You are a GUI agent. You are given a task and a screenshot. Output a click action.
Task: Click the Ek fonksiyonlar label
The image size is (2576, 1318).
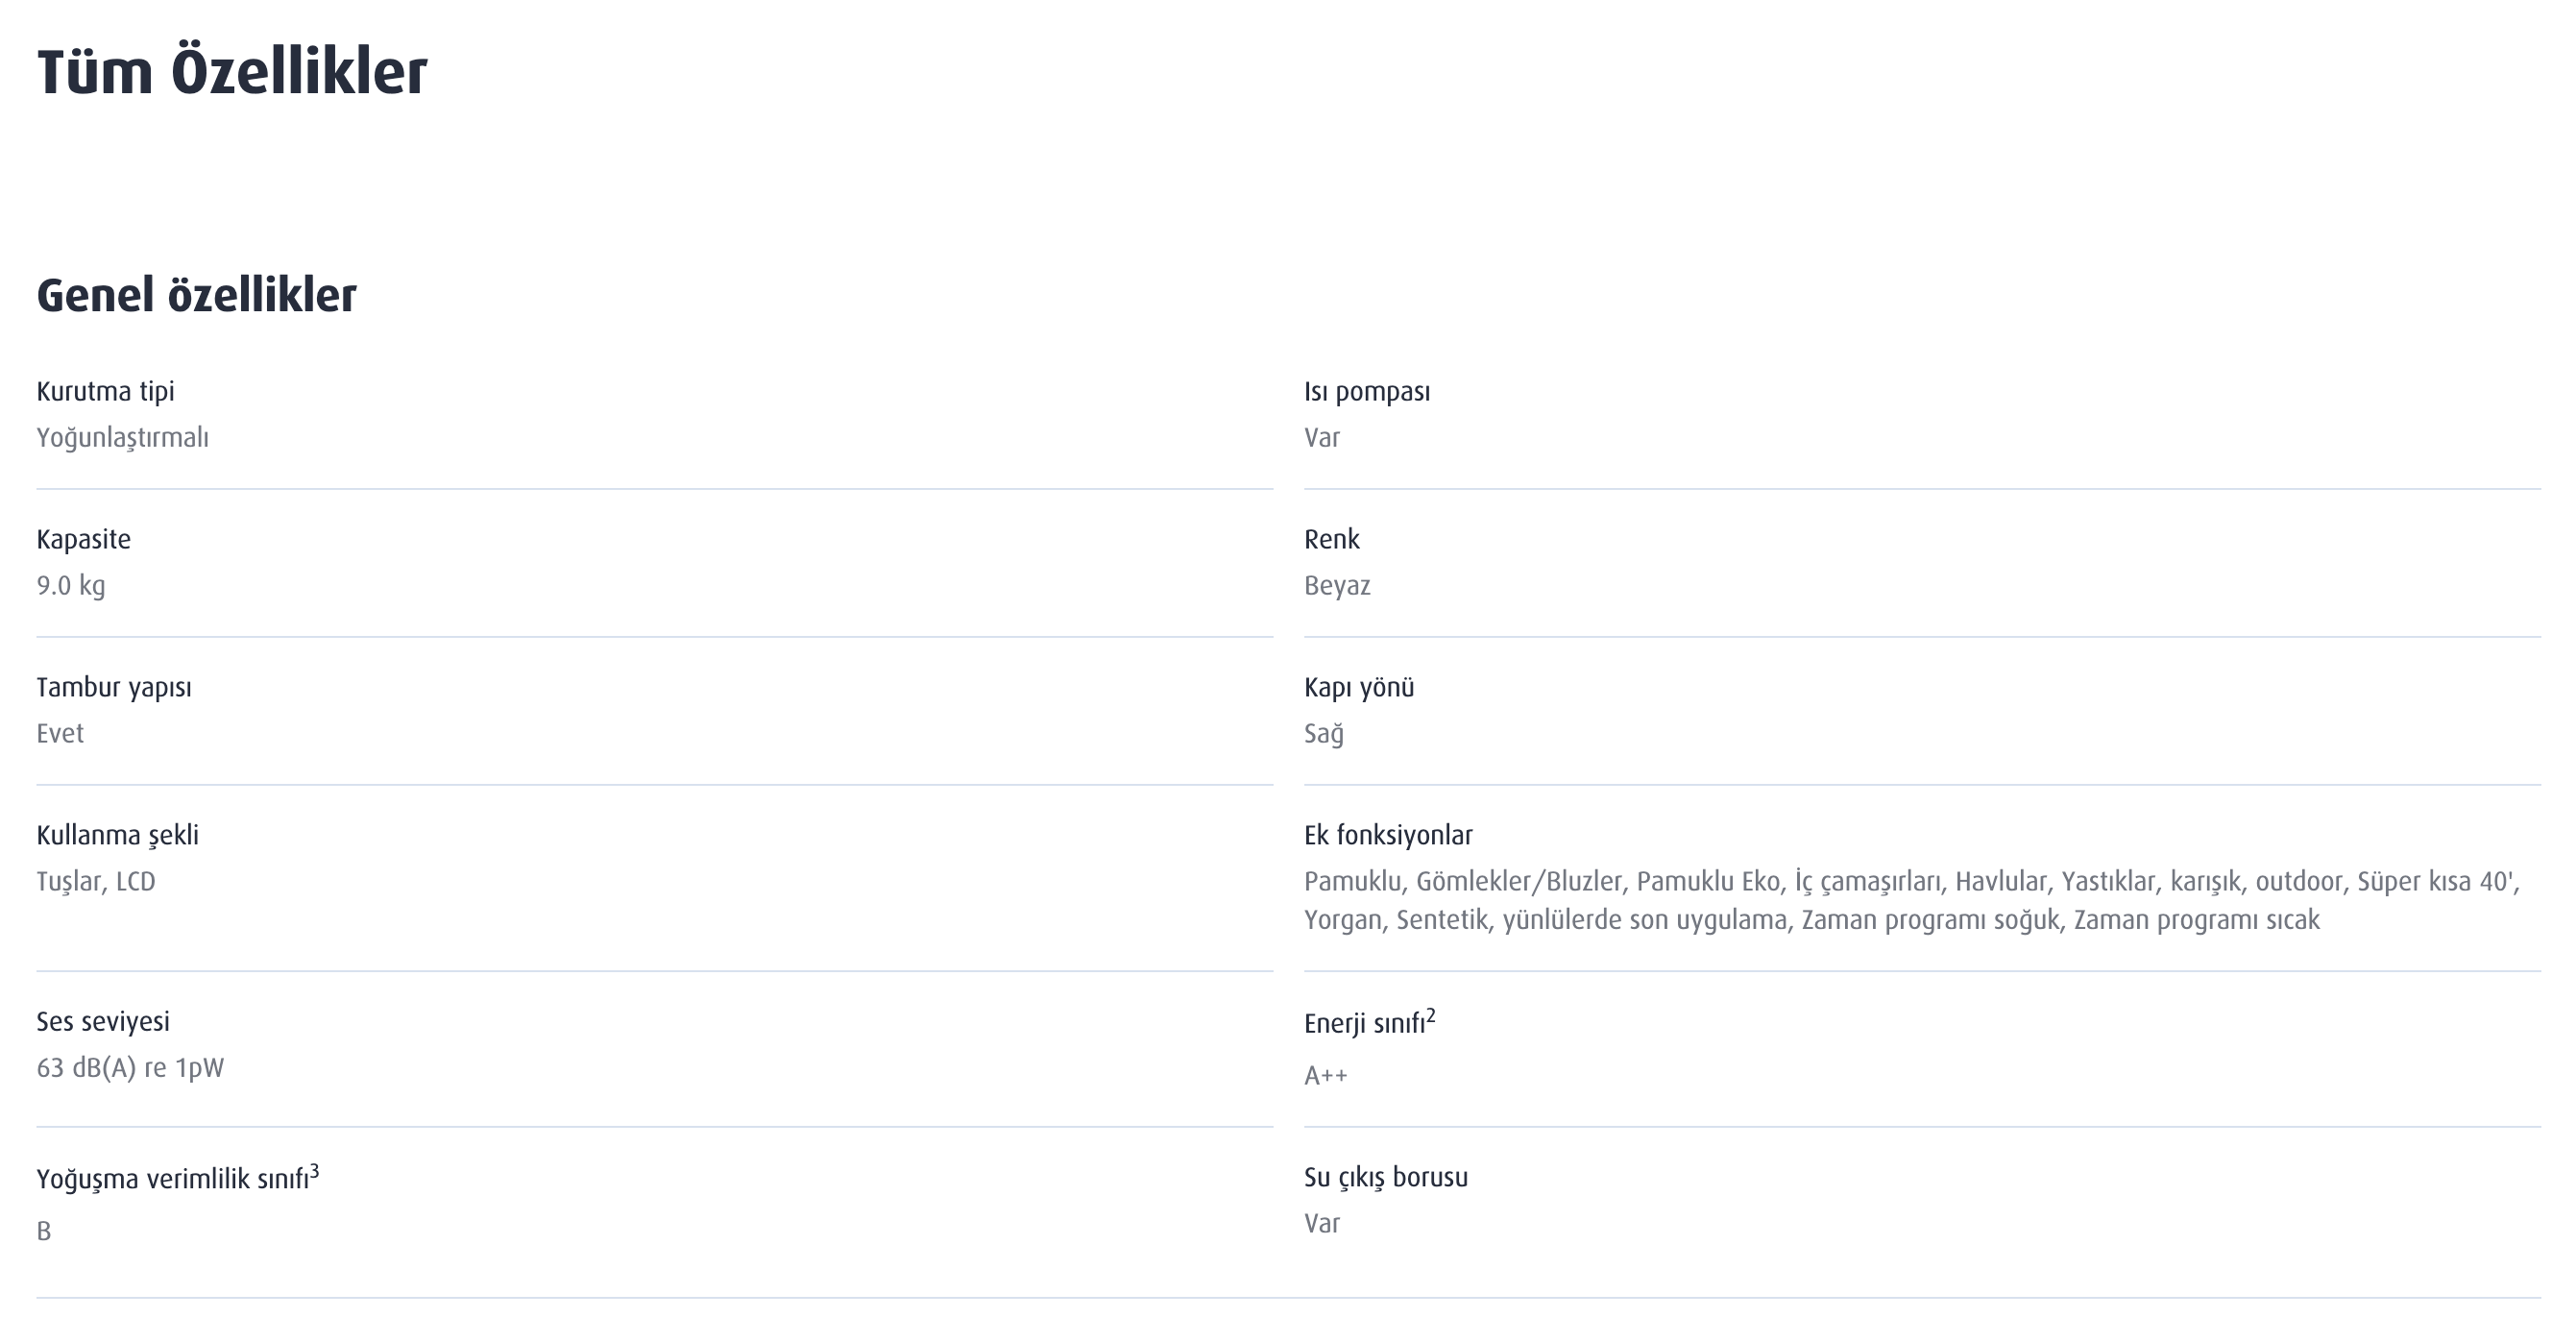point(1388,835)
